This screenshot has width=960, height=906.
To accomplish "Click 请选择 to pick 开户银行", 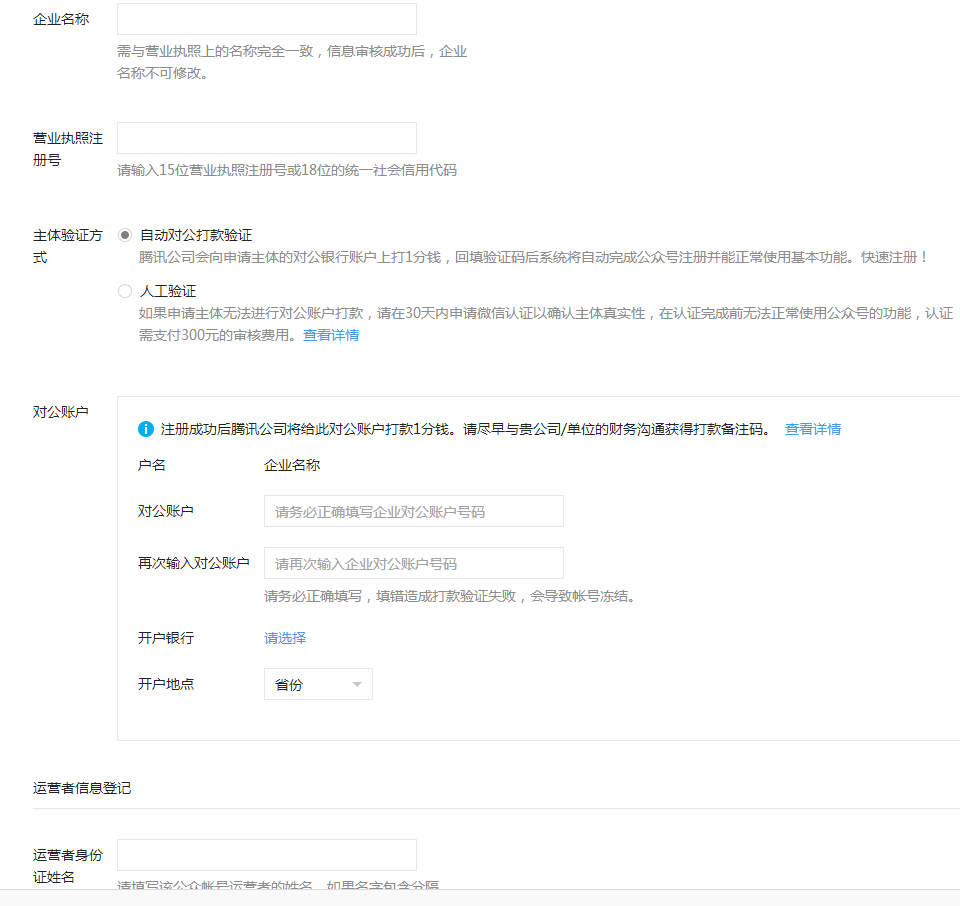I will point(285,638).
